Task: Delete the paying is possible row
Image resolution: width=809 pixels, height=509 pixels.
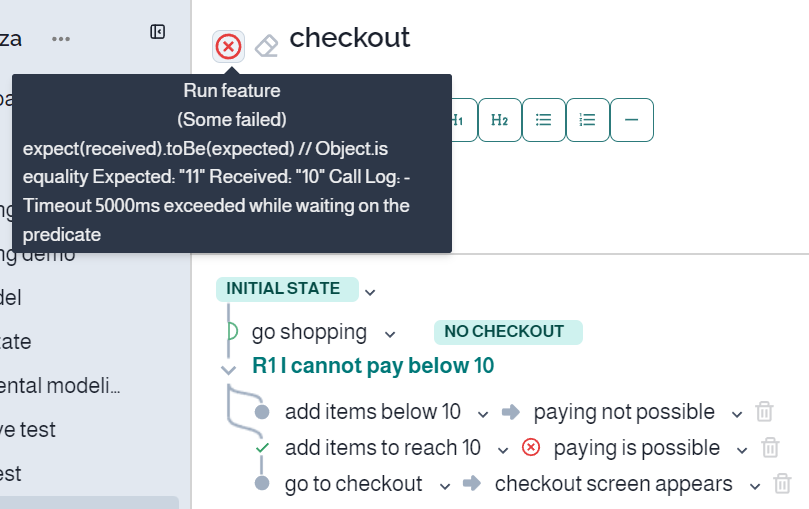Action: point(770,448)
